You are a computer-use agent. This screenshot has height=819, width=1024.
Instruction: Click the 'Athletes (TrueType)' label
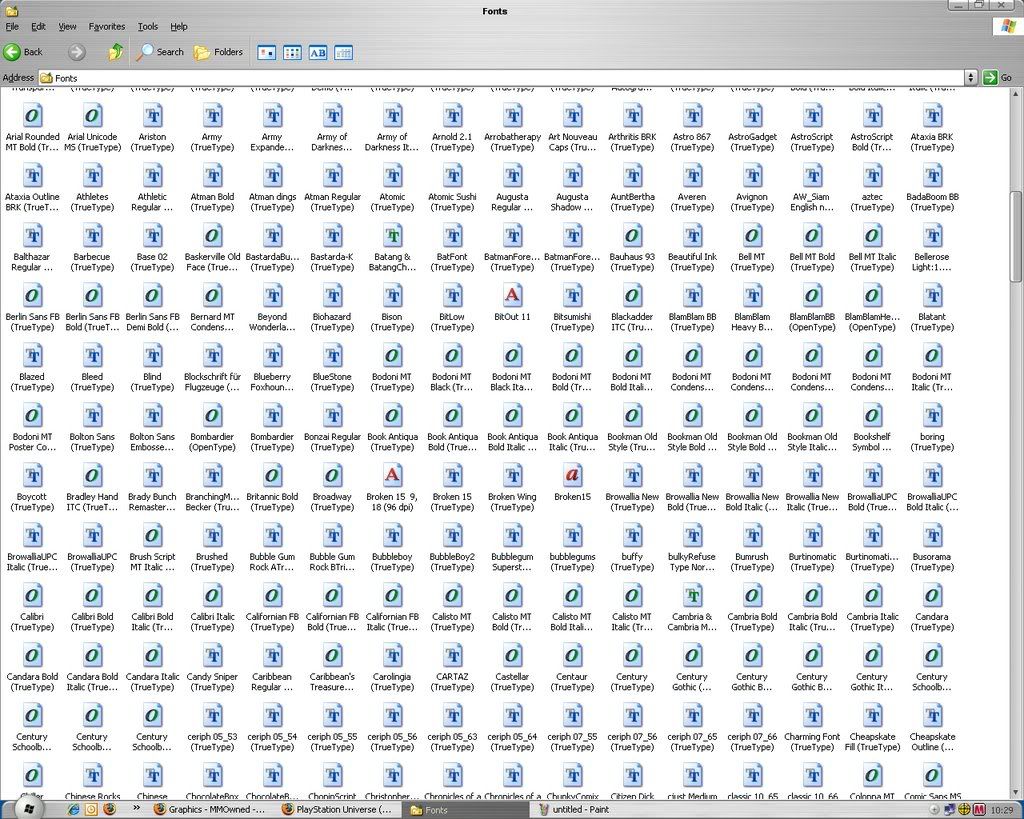pyautogui.click(x=92, y=202)
